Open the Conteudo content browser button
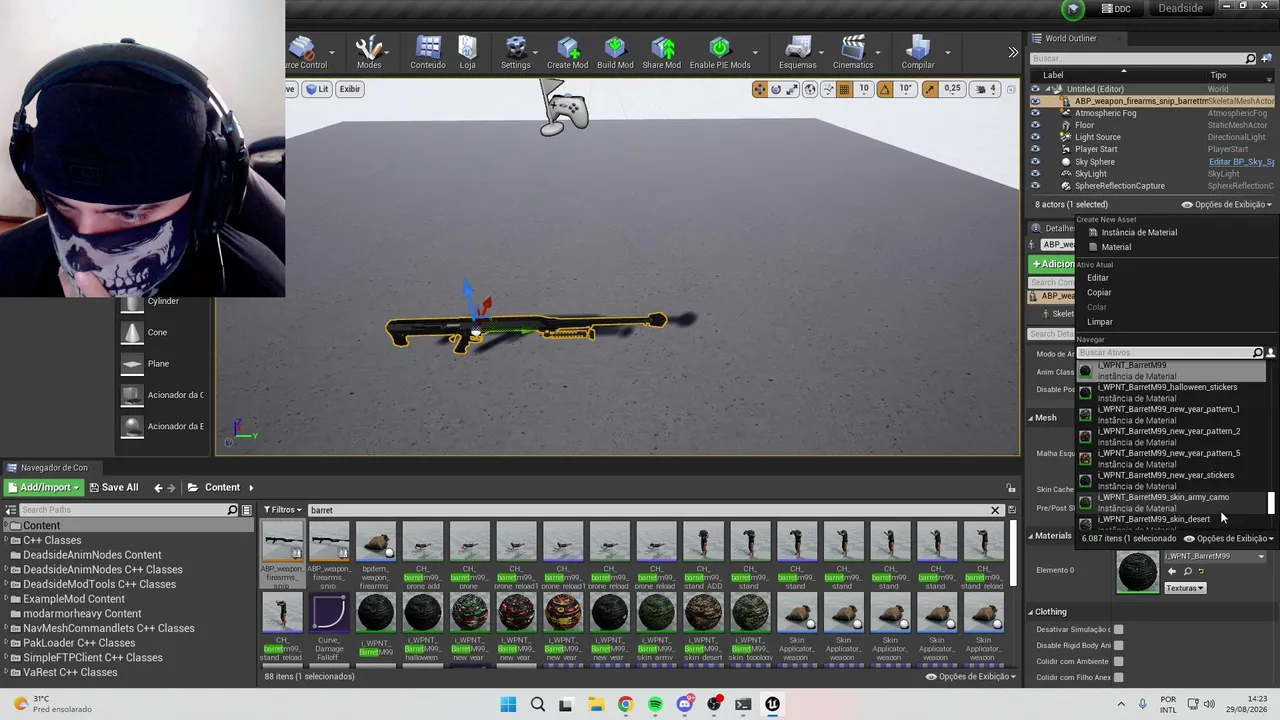Image resolution: width=1280 pixels, height=720 pixels. coord(428,53)
